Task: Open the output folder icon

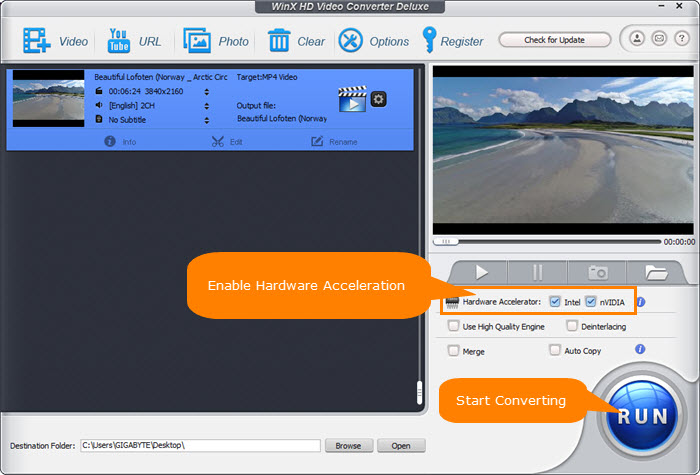Action: pyautogui.click(x=655, y=272)
